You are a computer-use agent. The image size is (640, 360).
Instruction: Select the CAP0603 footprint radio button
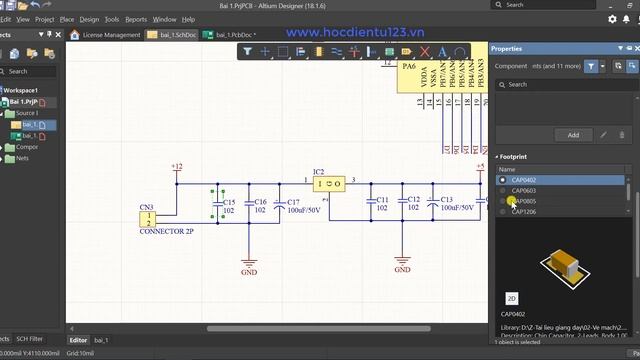click(502, 191)
